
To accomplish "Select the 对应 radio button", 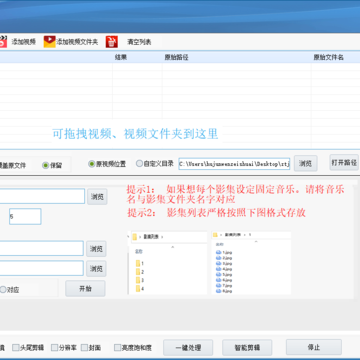I will click(x=3, y=290).
